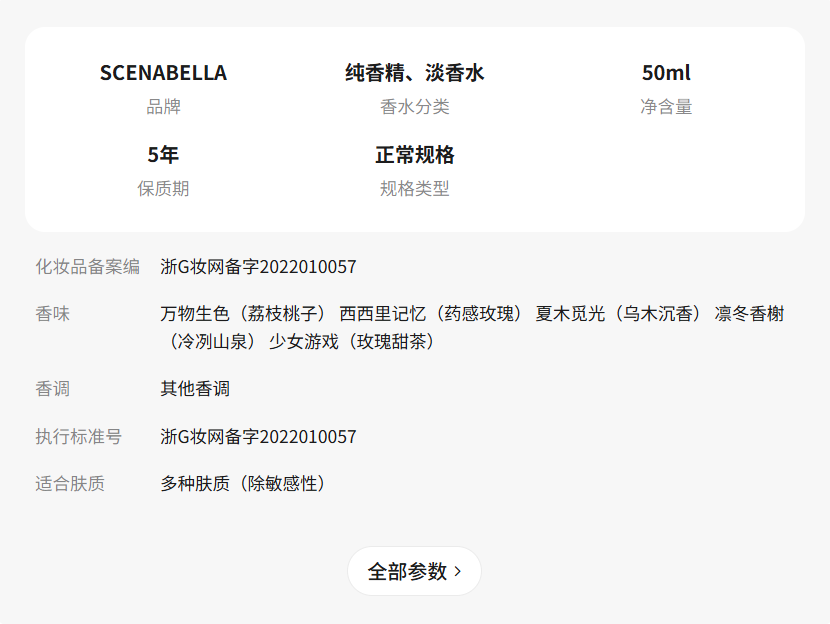This screenshot has width=830, height=624.
Task: Click the 其他香调 value
Action: [195, 388]
